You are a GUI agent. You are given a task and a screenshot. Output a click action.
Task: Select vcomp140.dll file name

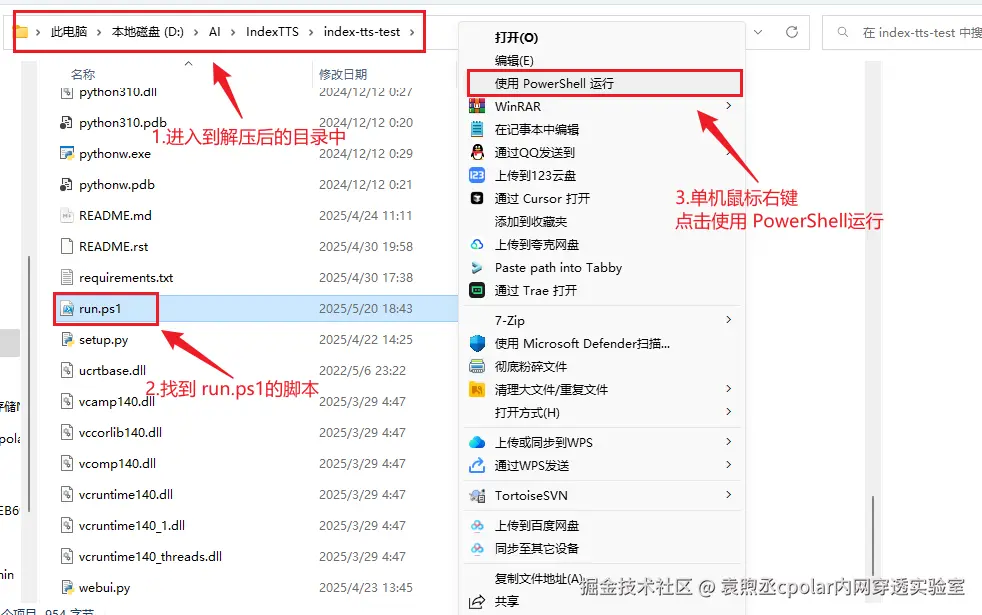click(117, 463)
